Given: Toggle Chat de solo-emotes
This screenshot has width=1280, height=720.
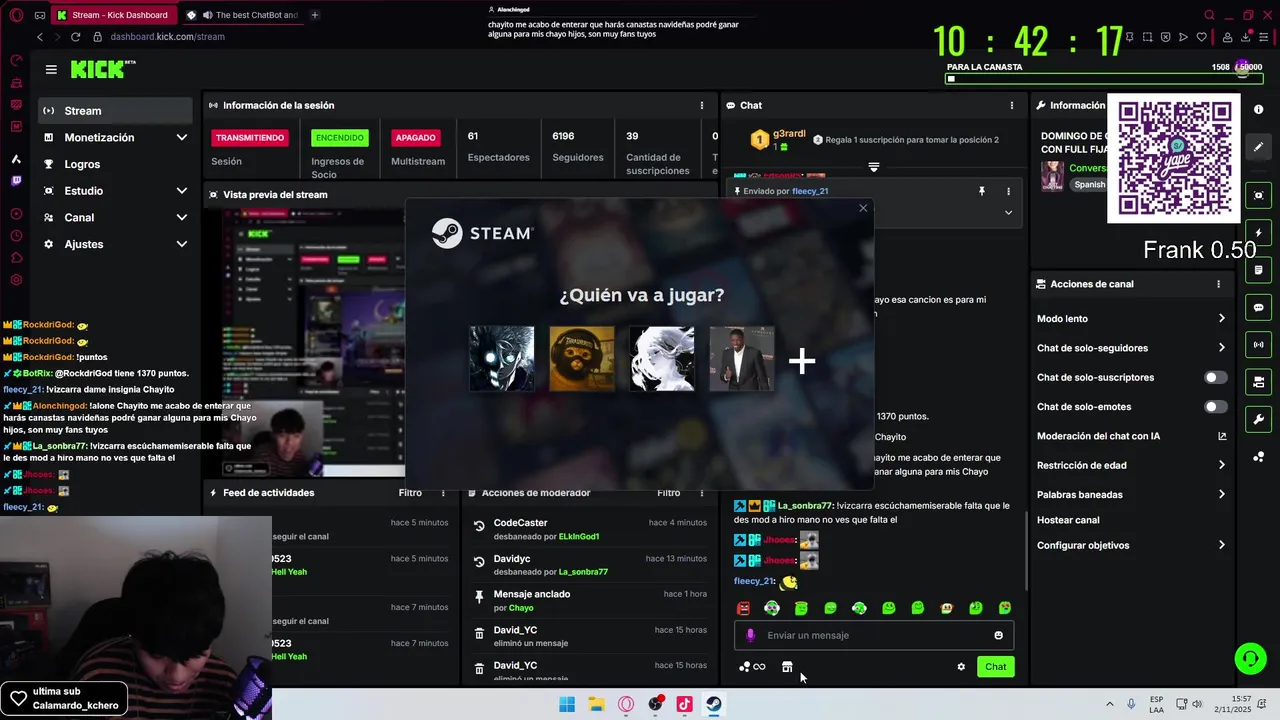Looking at the screenshot, I should 1215,407.
